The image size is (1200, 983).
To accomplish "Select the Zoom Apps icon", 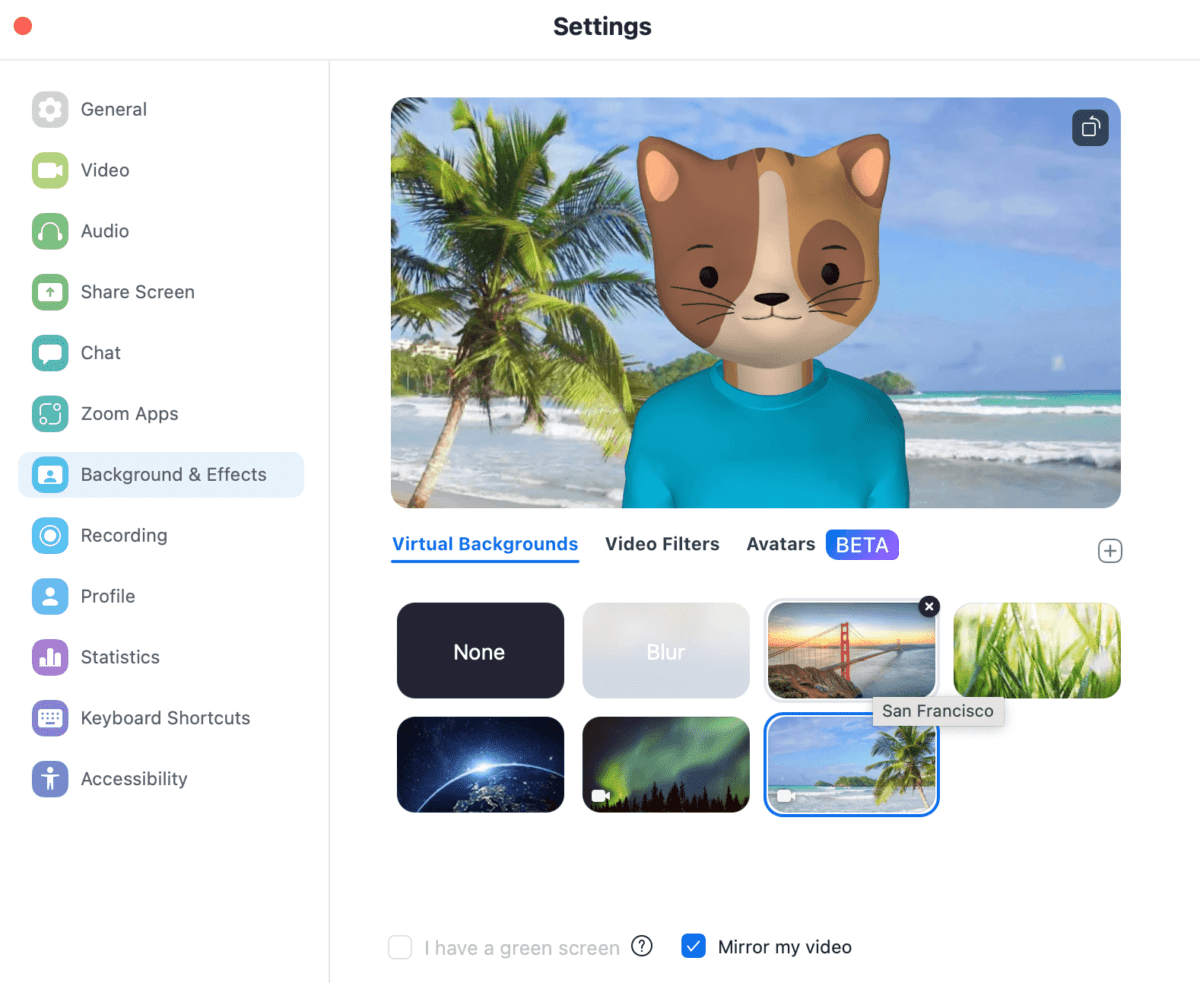I will 50,414.
